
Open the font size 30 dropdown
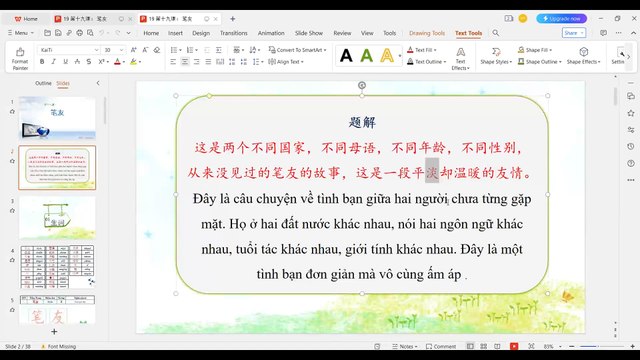point(121,50)
